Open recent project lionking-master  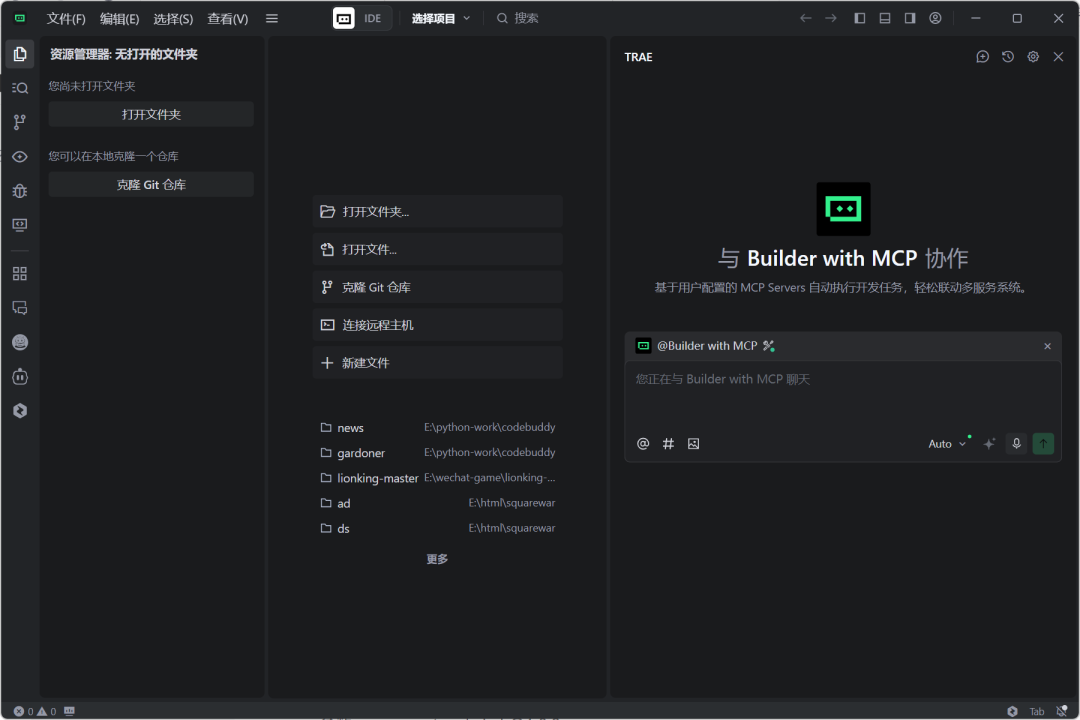[437, 478]
